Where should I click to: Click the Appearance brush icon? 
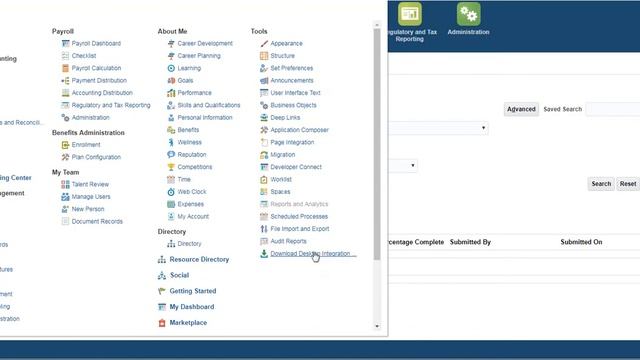coord(264,43)
